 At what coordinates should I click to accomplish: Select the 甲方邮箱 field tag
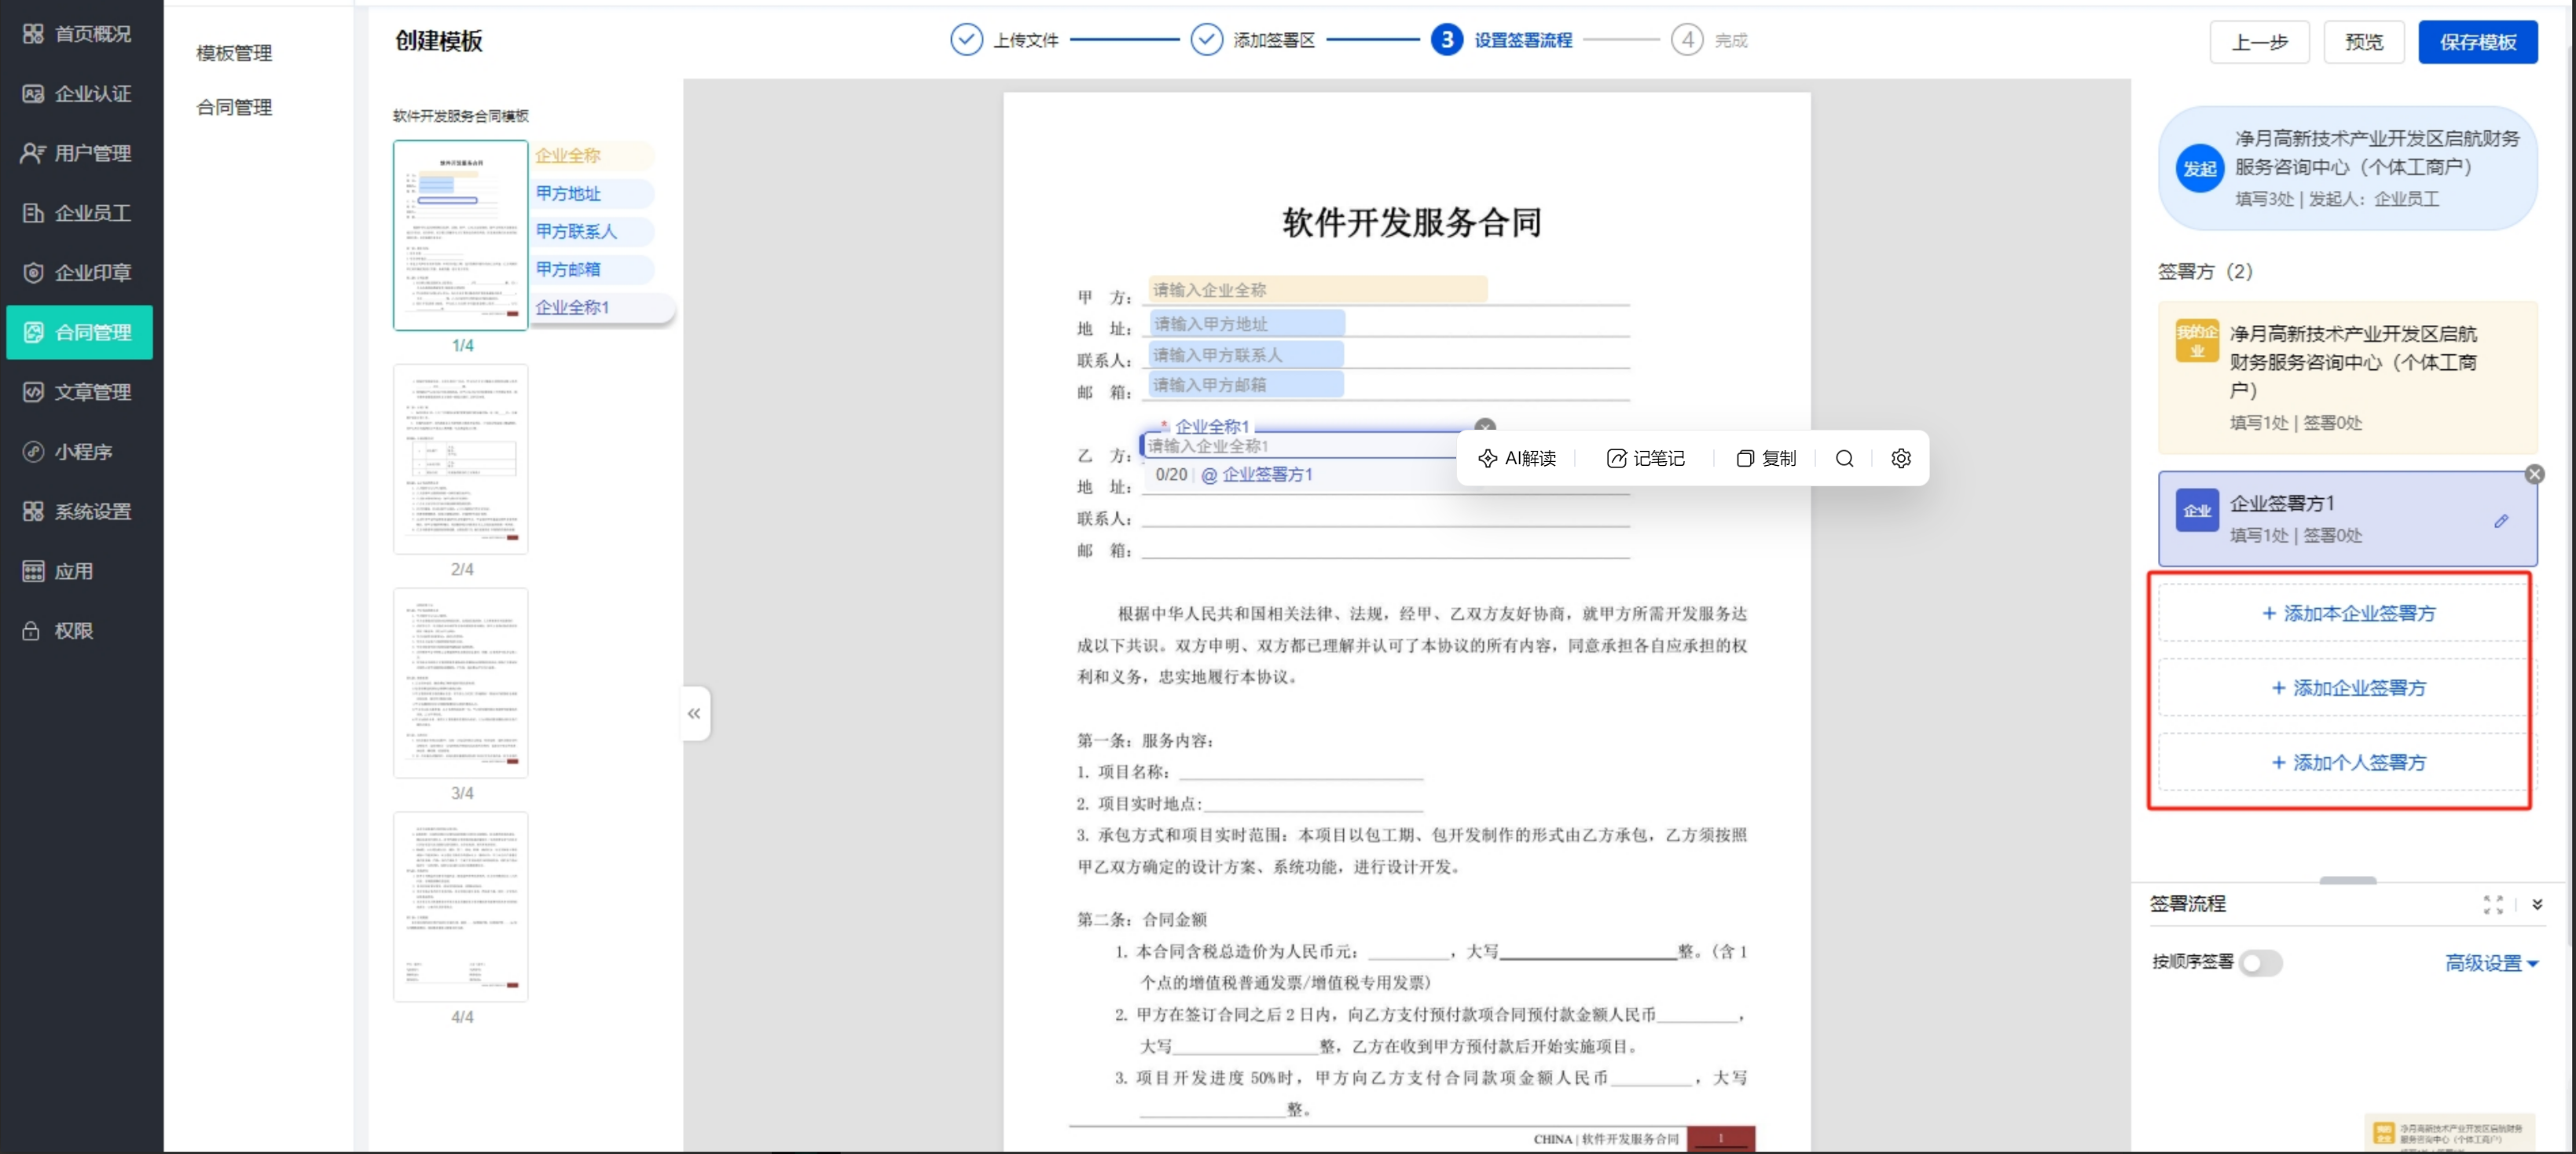tap(592, 270)
